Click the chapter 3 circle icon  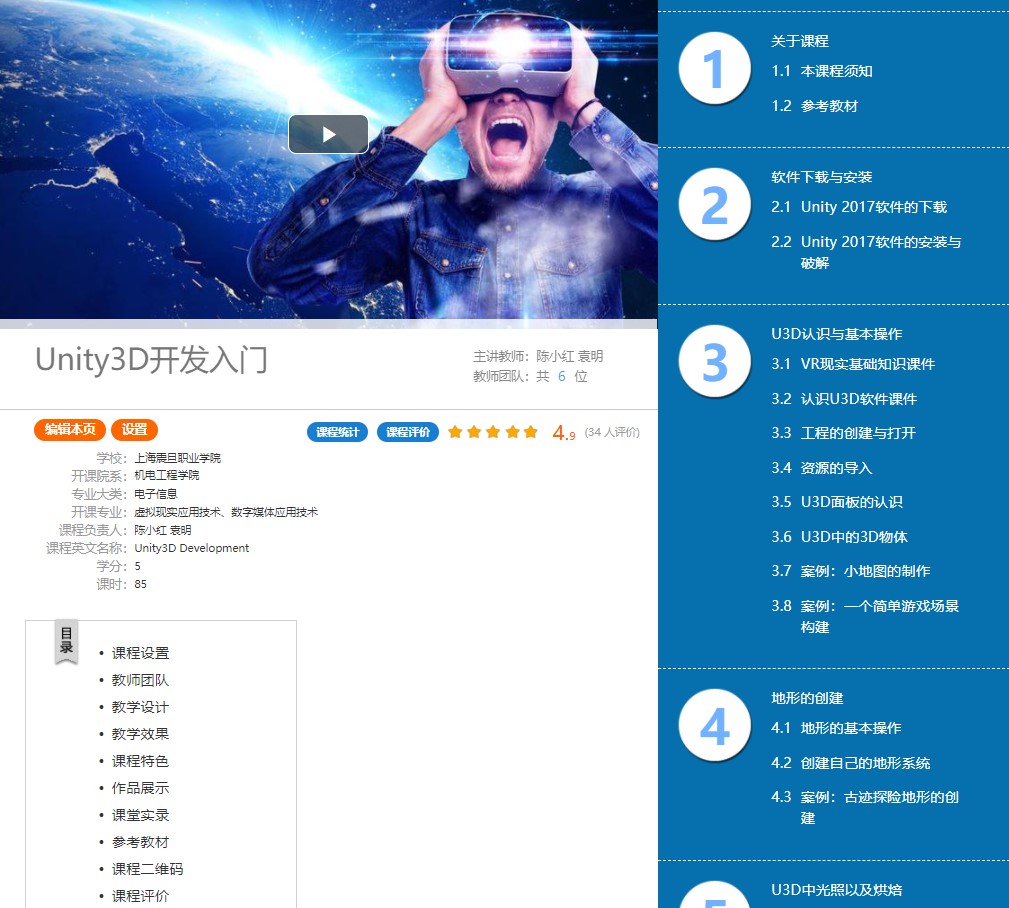(714, 362)
